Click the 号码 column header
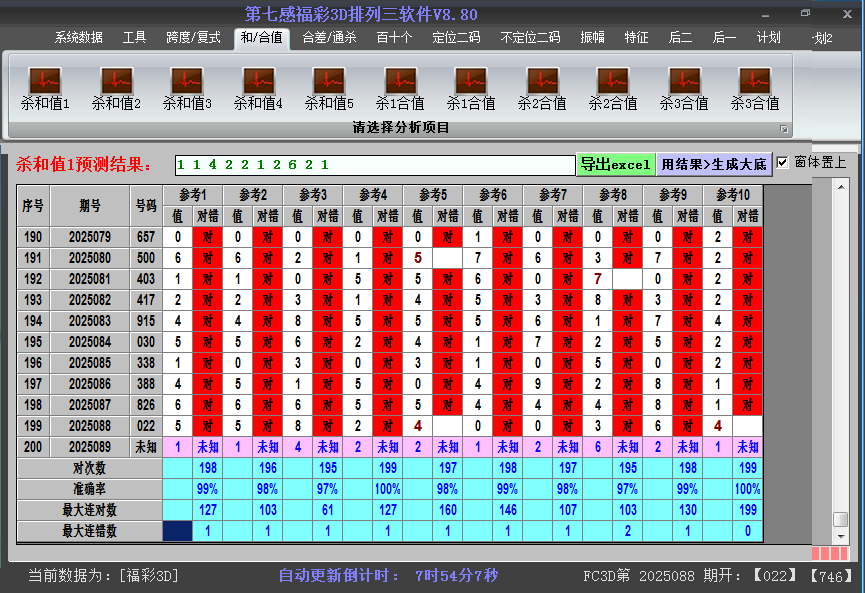This screenshot has height=593, width=865. tap(146, 206)
